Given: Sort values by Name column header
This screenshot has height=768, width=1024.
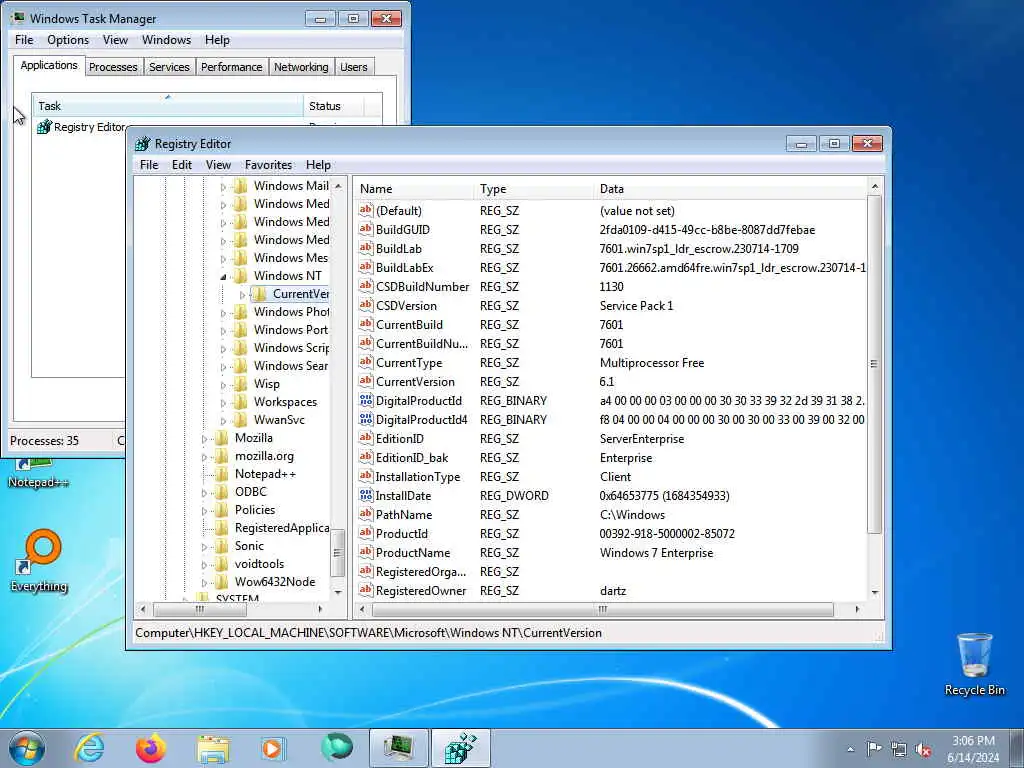Looking at the screenshot, I should point(414,189).
